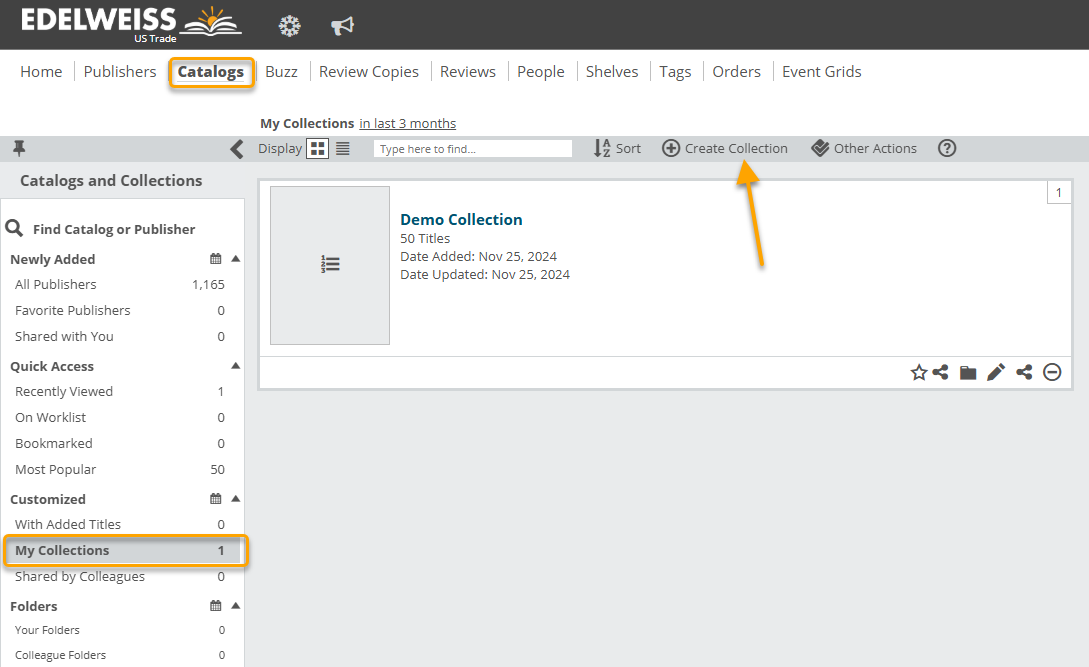Go to the Shelves tab

pos(612,72)
